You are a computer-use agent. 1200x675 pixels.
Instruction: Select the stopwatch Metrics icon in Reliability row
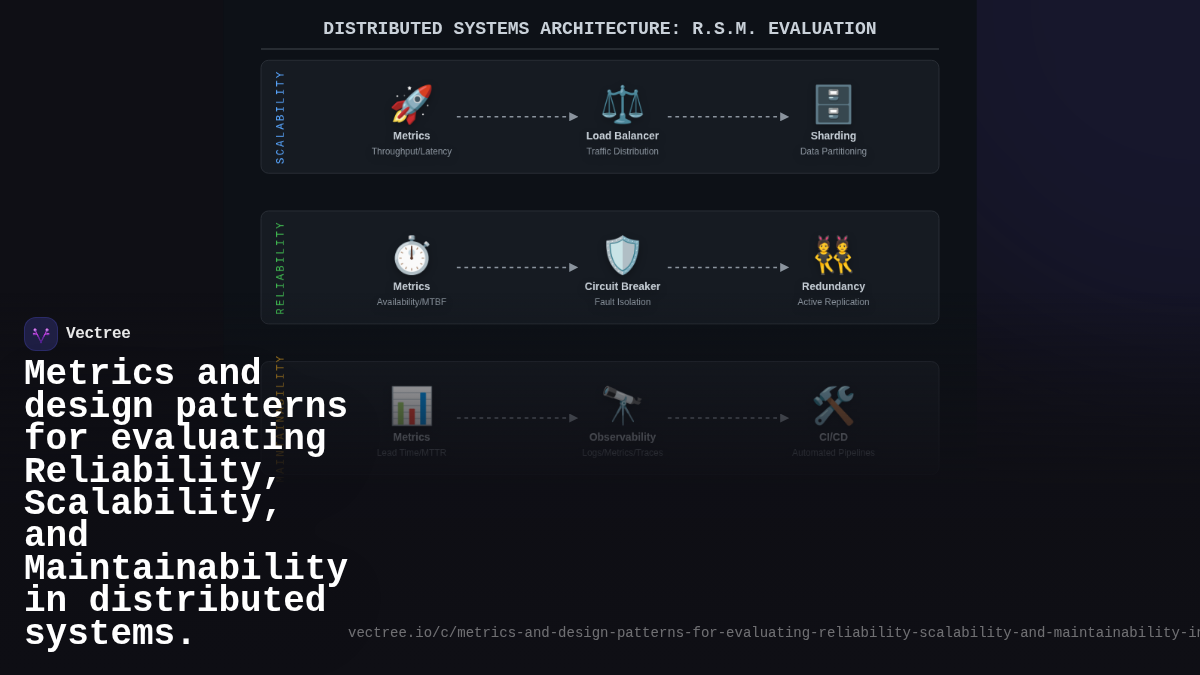point(411,255)
